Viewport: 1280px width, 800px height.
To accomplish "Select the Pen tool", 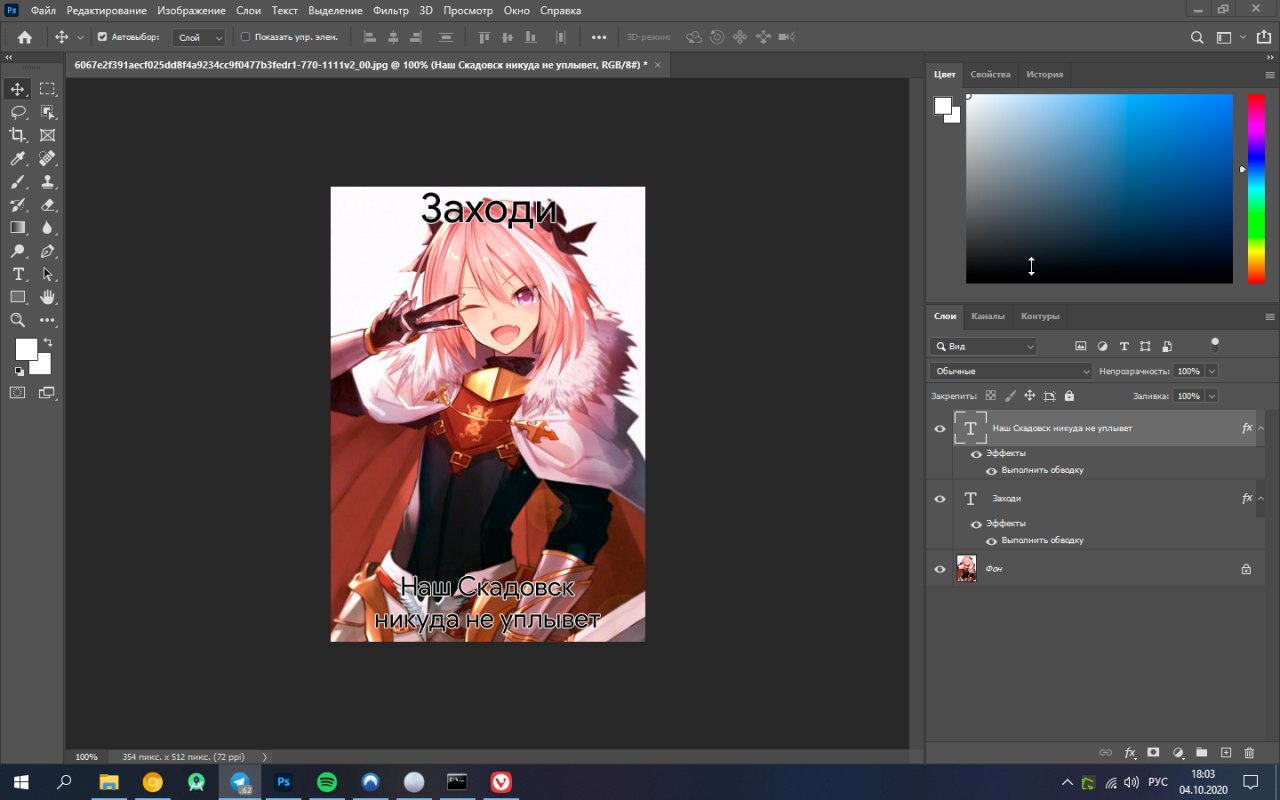I will point(47,251).
